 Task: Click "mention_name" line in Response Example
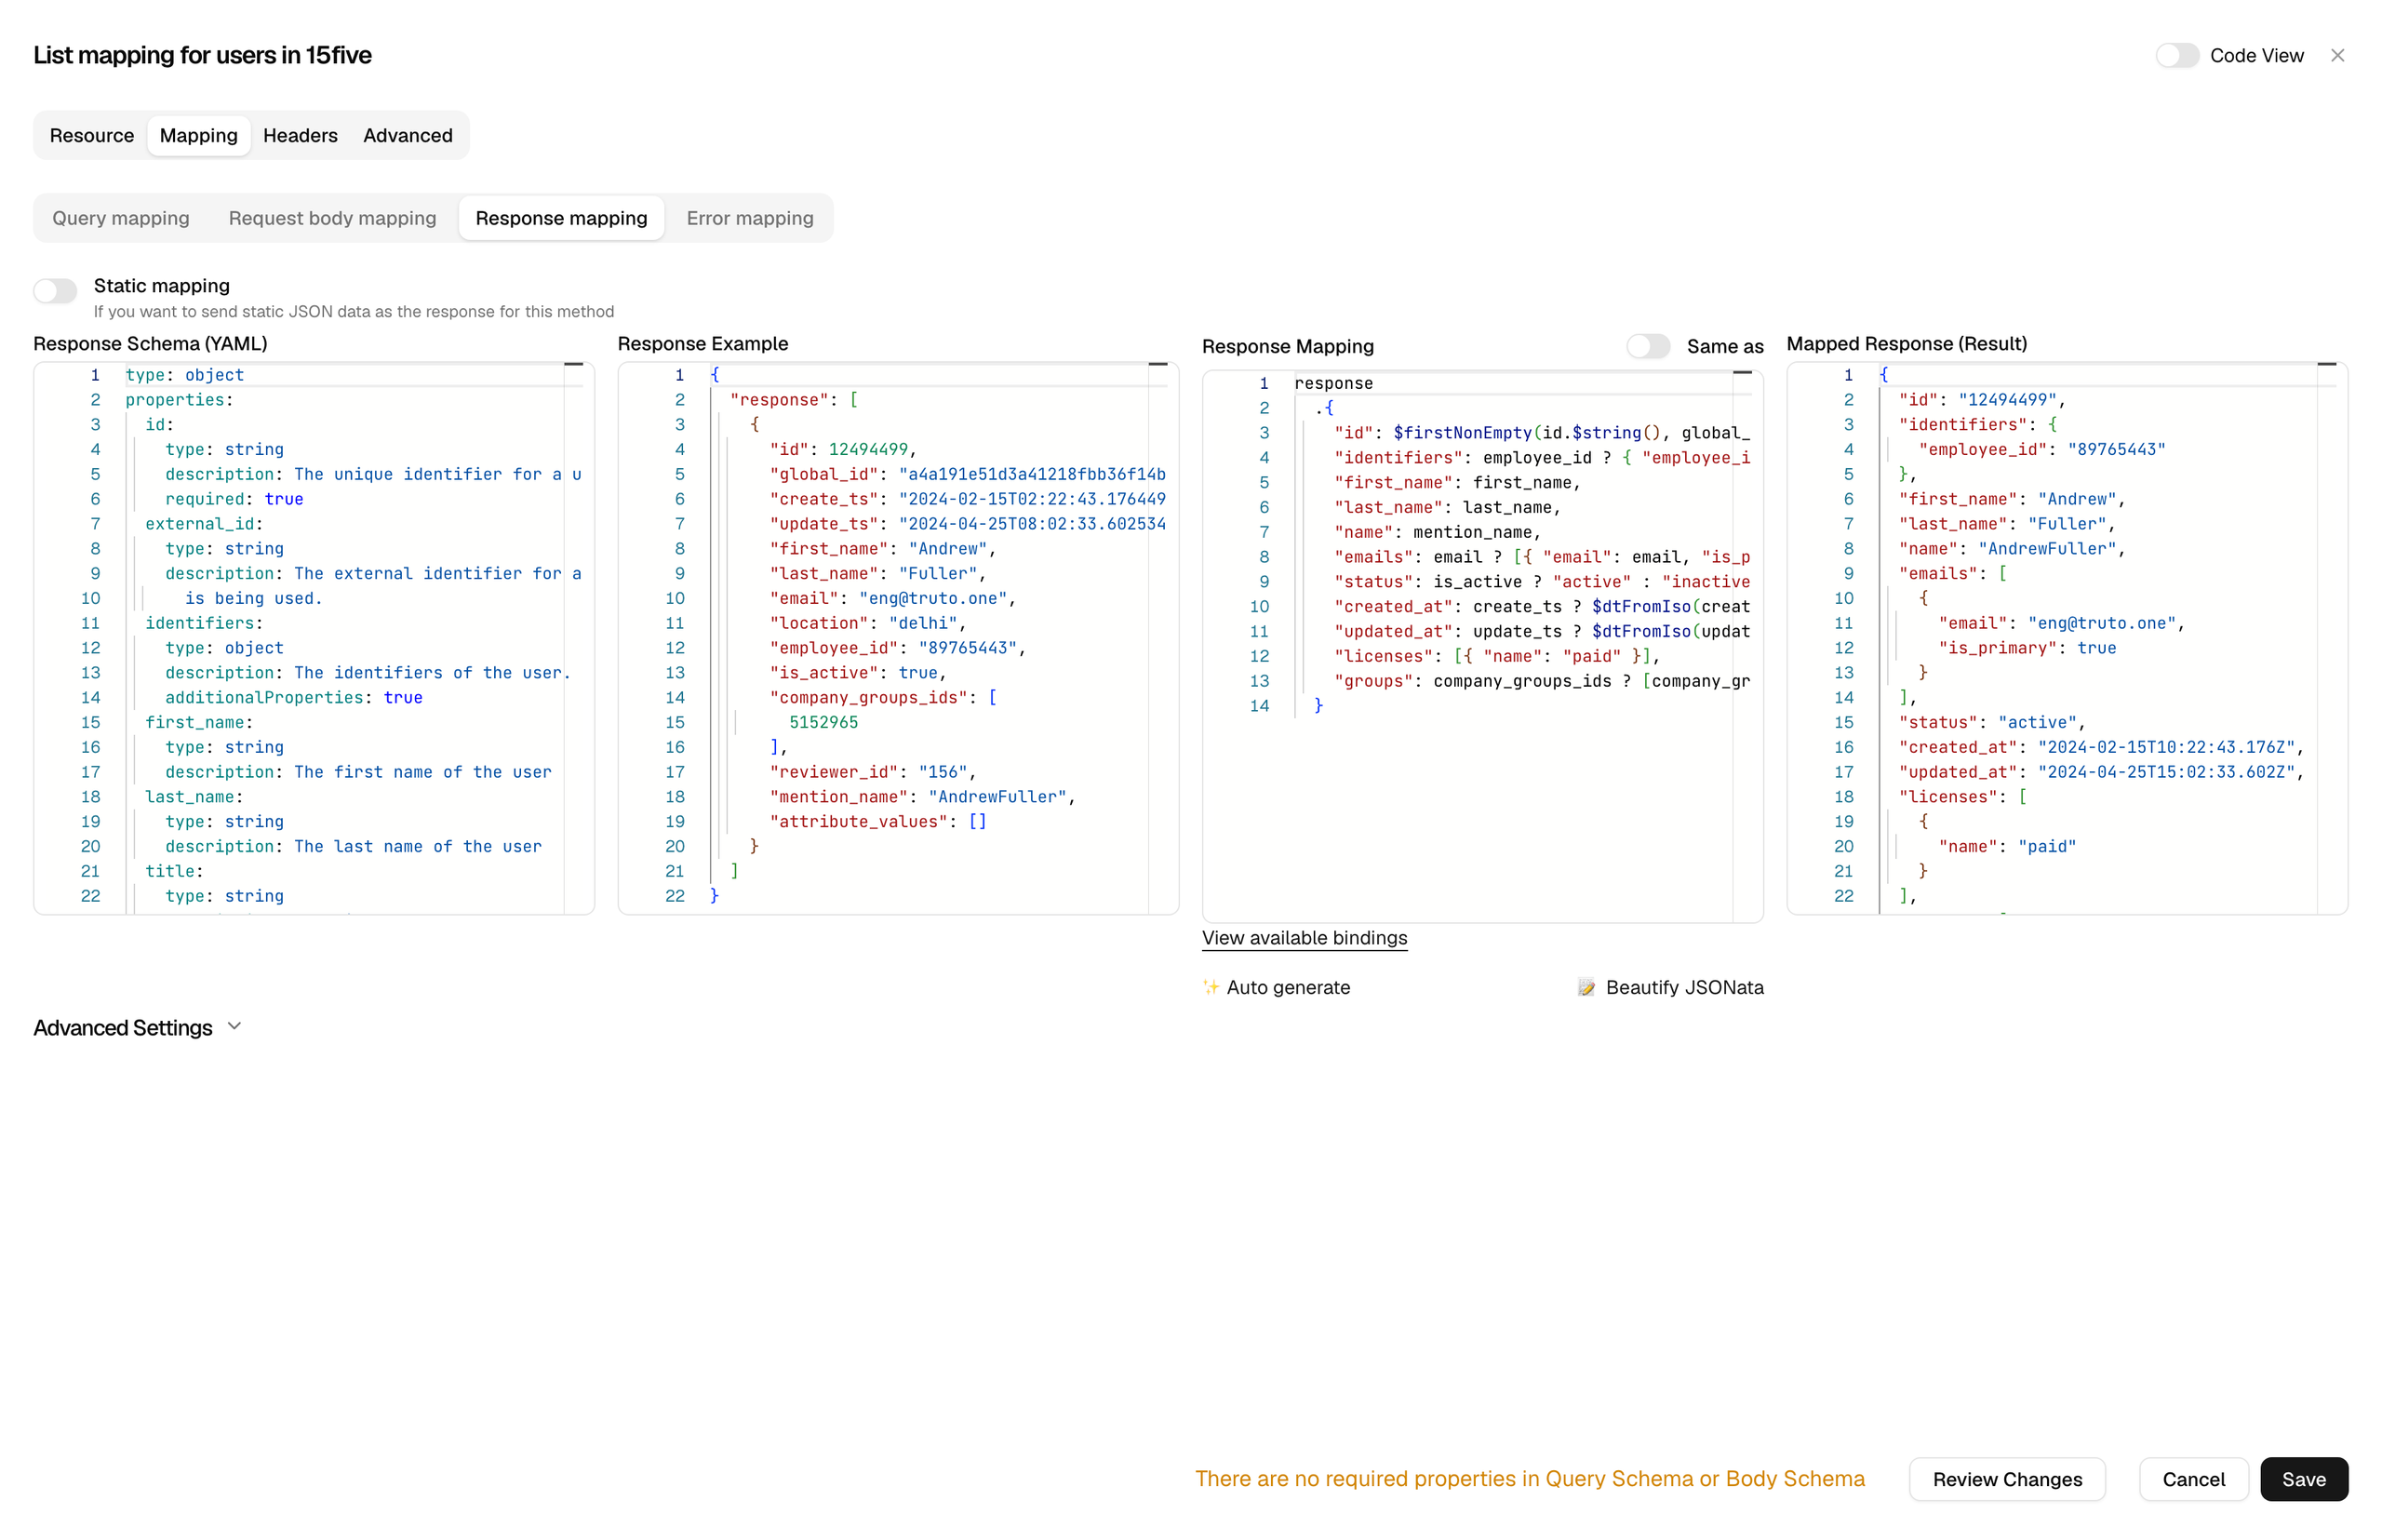[921, 797]
